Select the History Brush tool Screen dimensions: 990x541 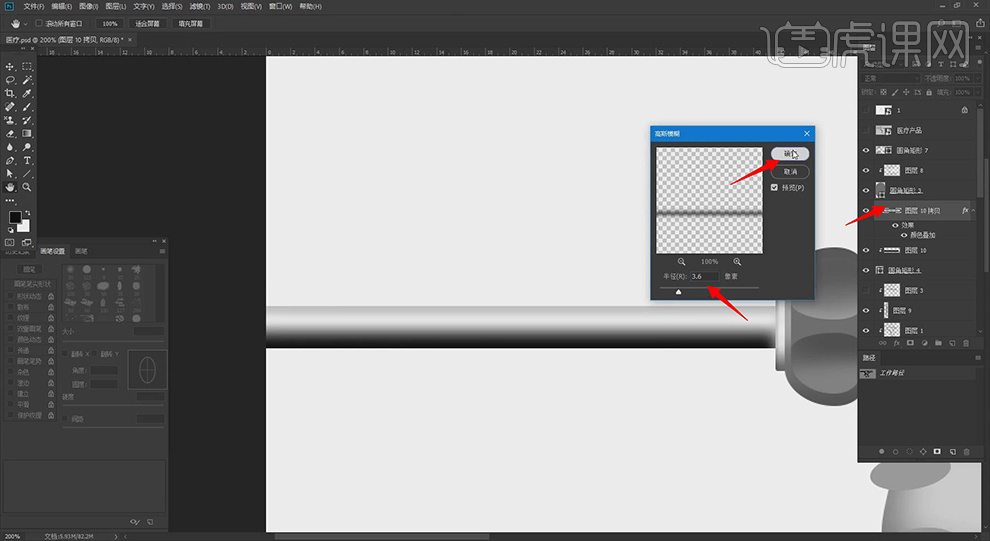point(27,120)
